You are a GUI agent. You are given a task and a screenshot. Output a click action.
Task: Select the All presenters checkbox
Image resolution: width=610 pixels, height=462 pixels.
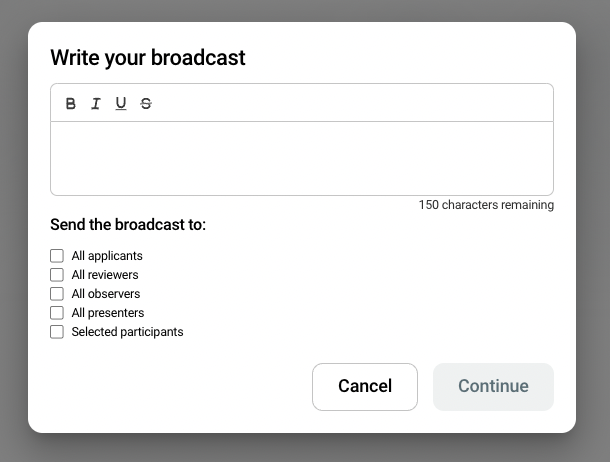click(x=57, y=313)
